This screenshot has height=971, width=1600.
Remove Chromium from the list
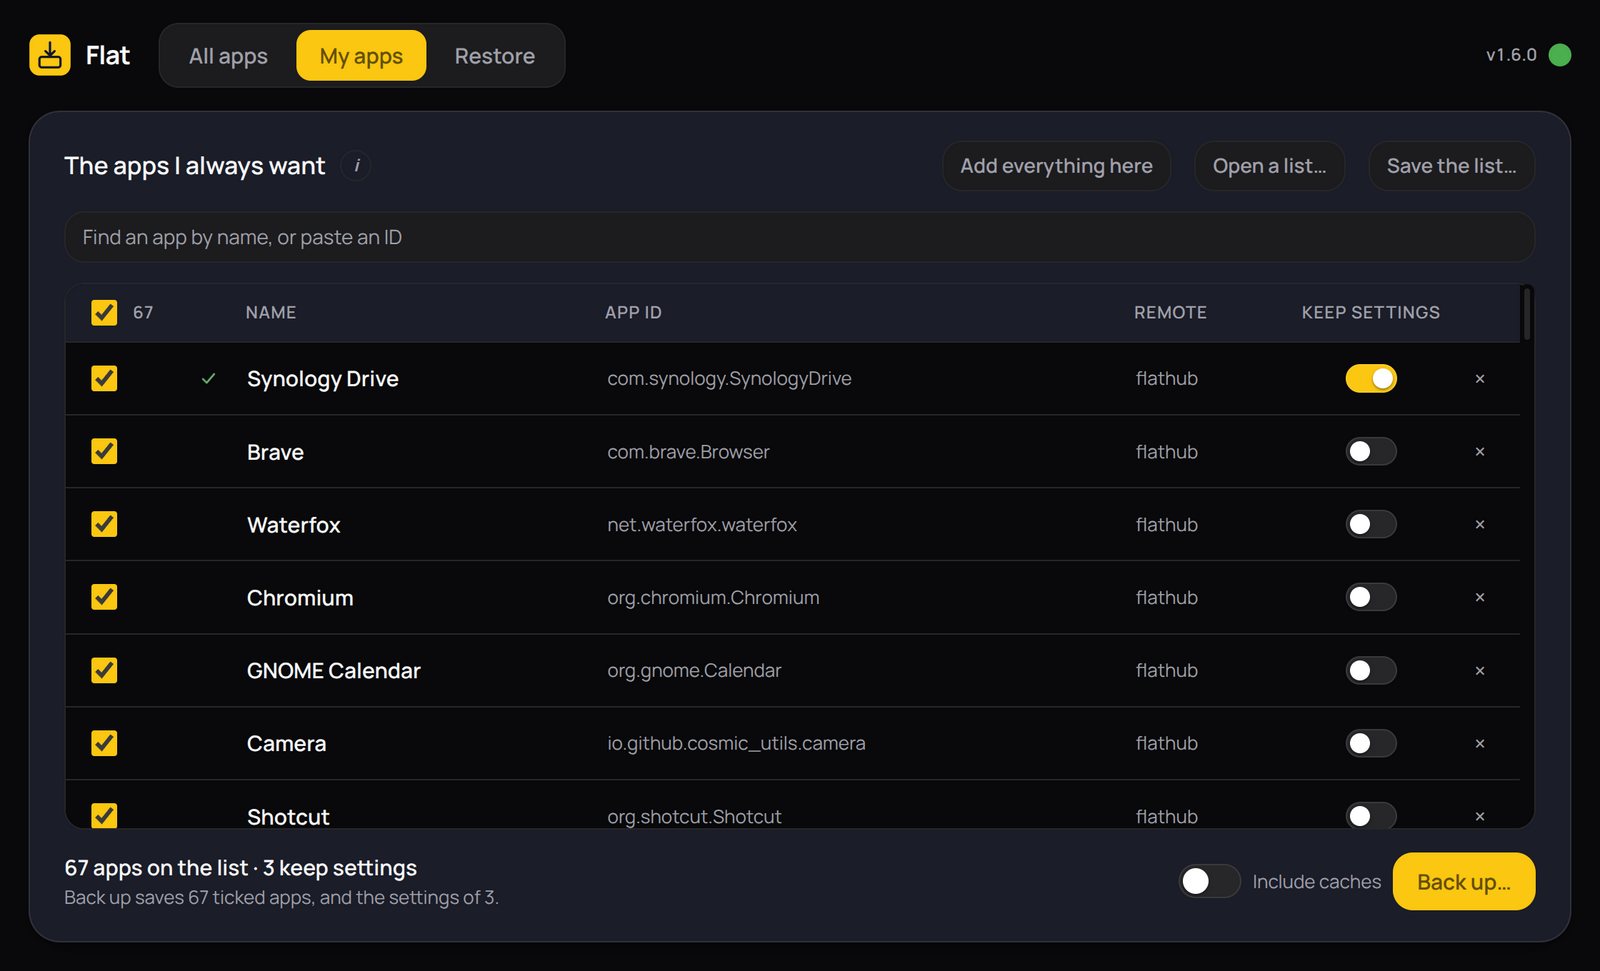[x=1480, y=598]
